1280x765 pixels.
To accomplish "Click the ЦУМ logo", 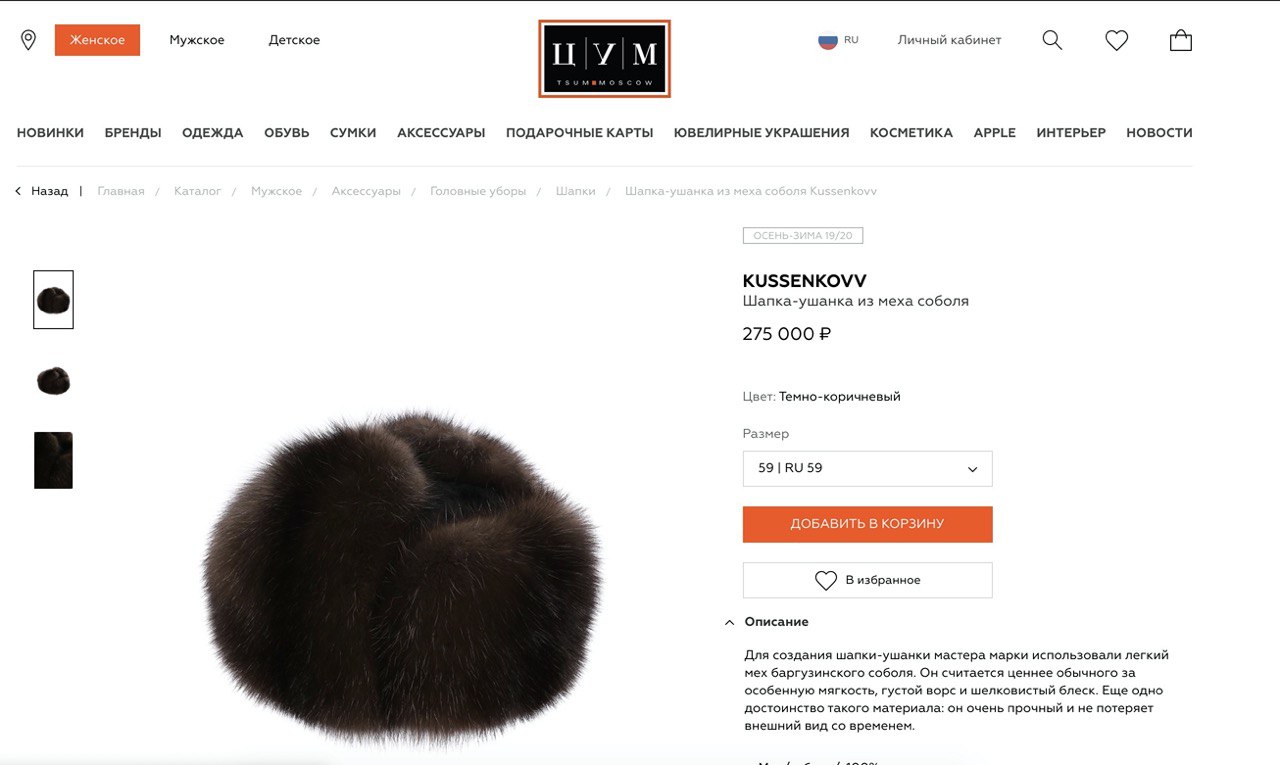I will 604,59.
